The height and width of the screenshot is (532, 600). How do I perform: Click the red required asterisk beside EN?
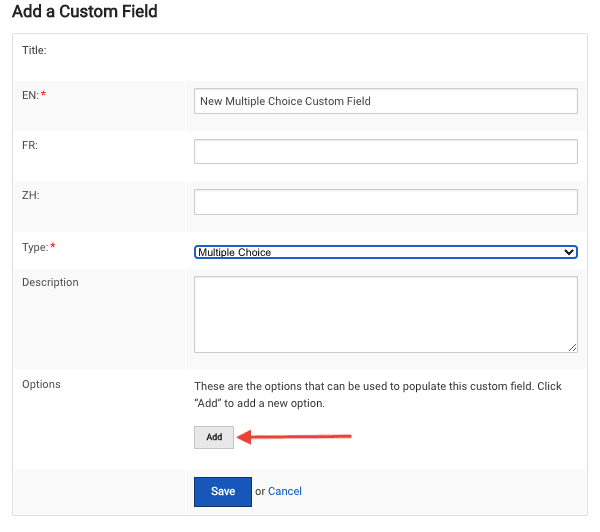click(x=44, y=95)
